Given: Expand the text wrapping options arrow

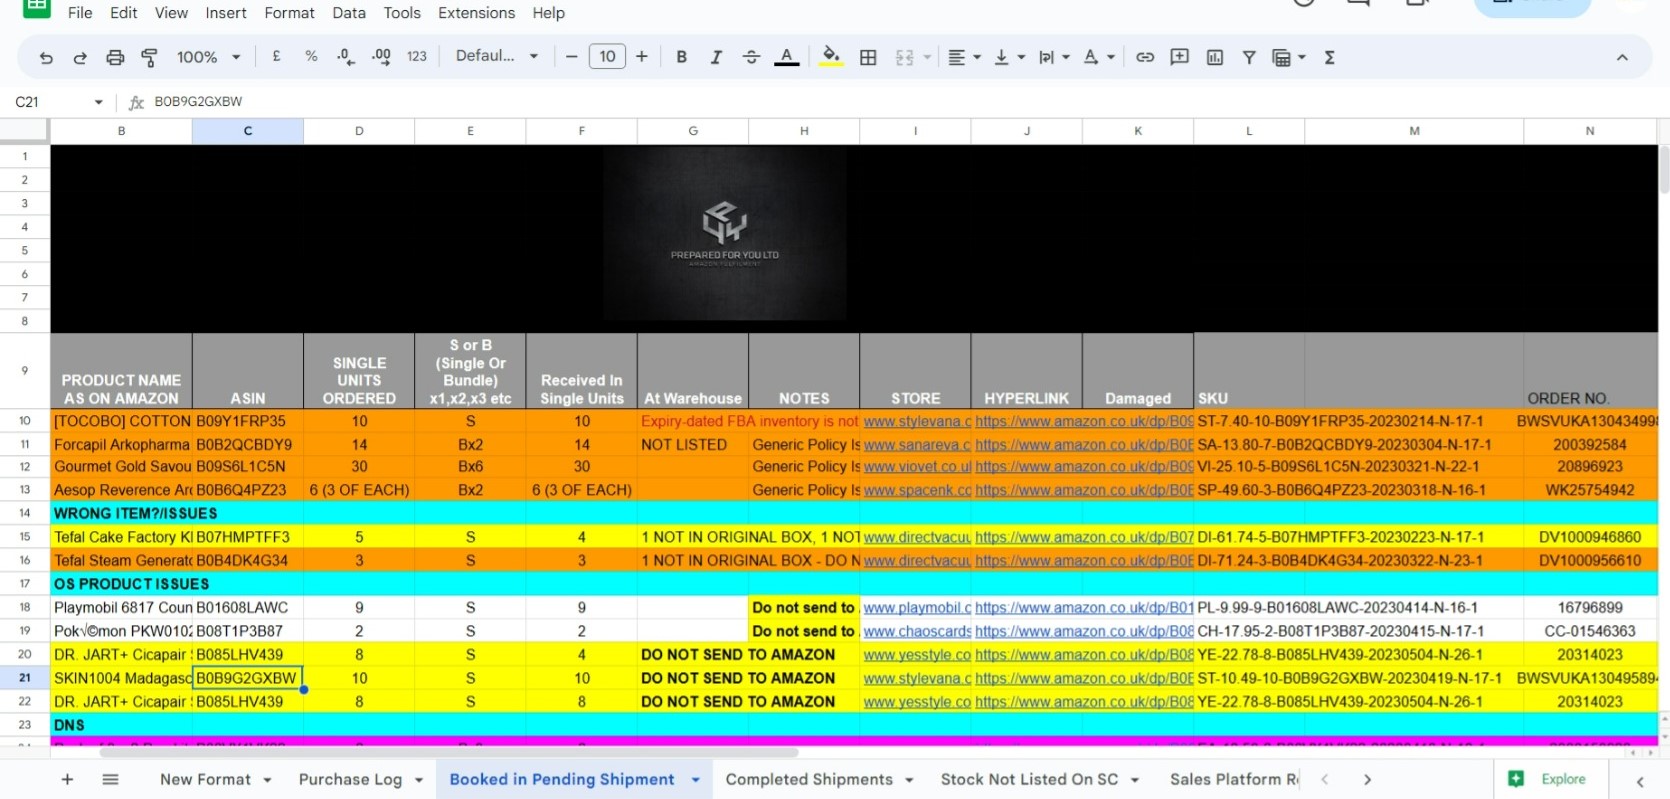Looking at the screenshot, I should tap(1066, 58).
